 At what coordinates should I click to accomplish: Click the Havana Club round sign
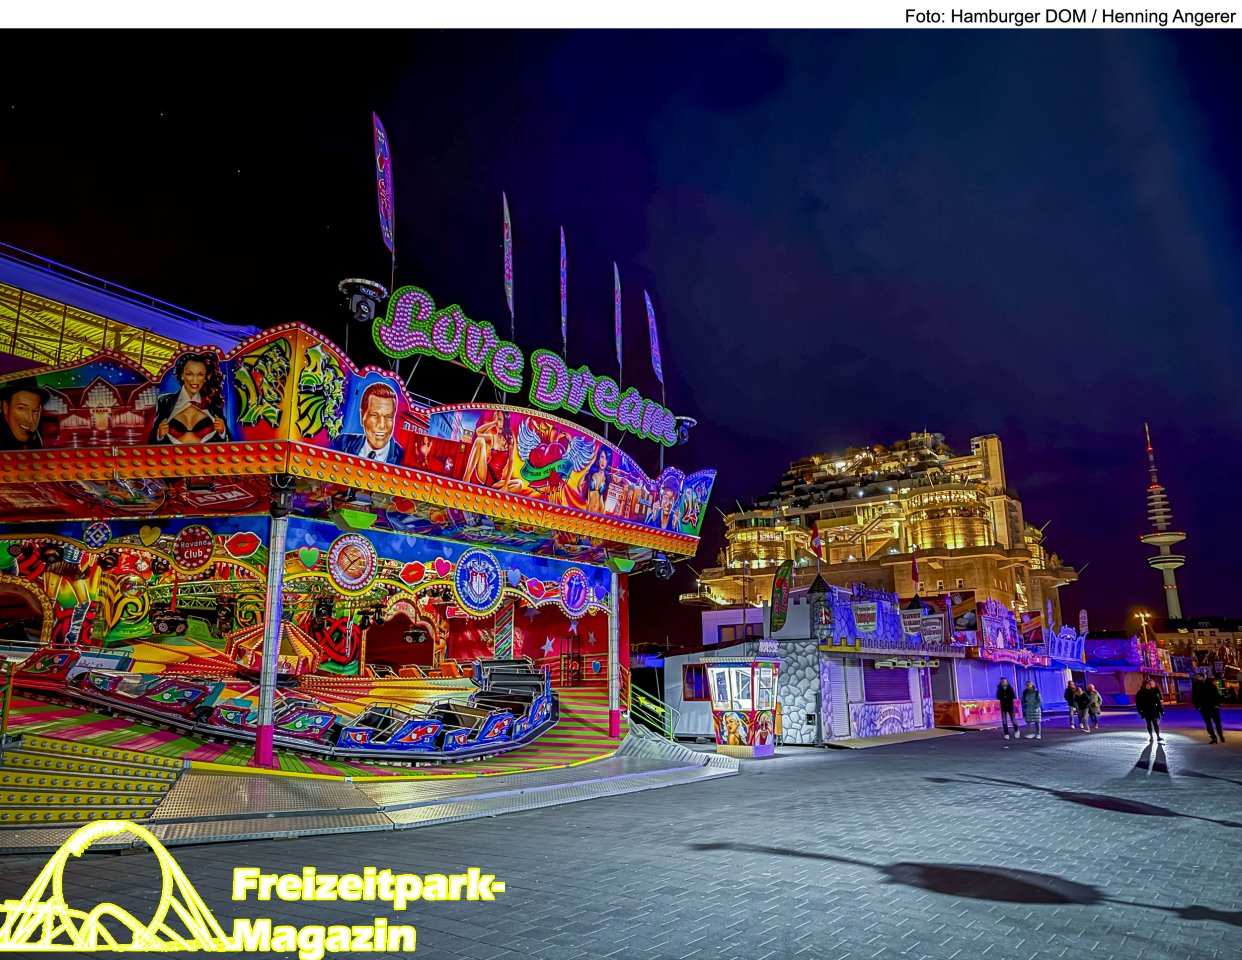193,548
